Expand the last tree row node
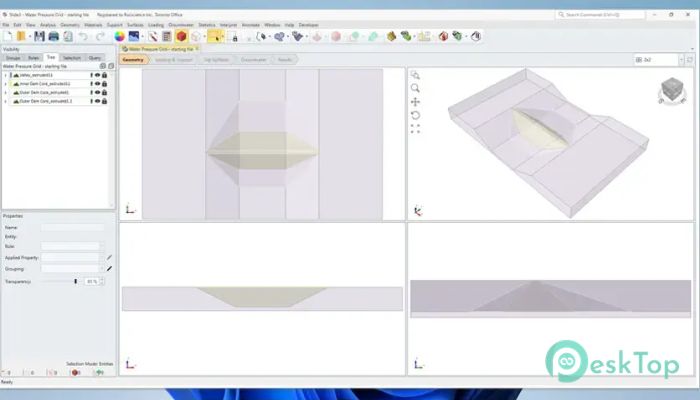This screenshot has height=400, width=700. [5, 101]
